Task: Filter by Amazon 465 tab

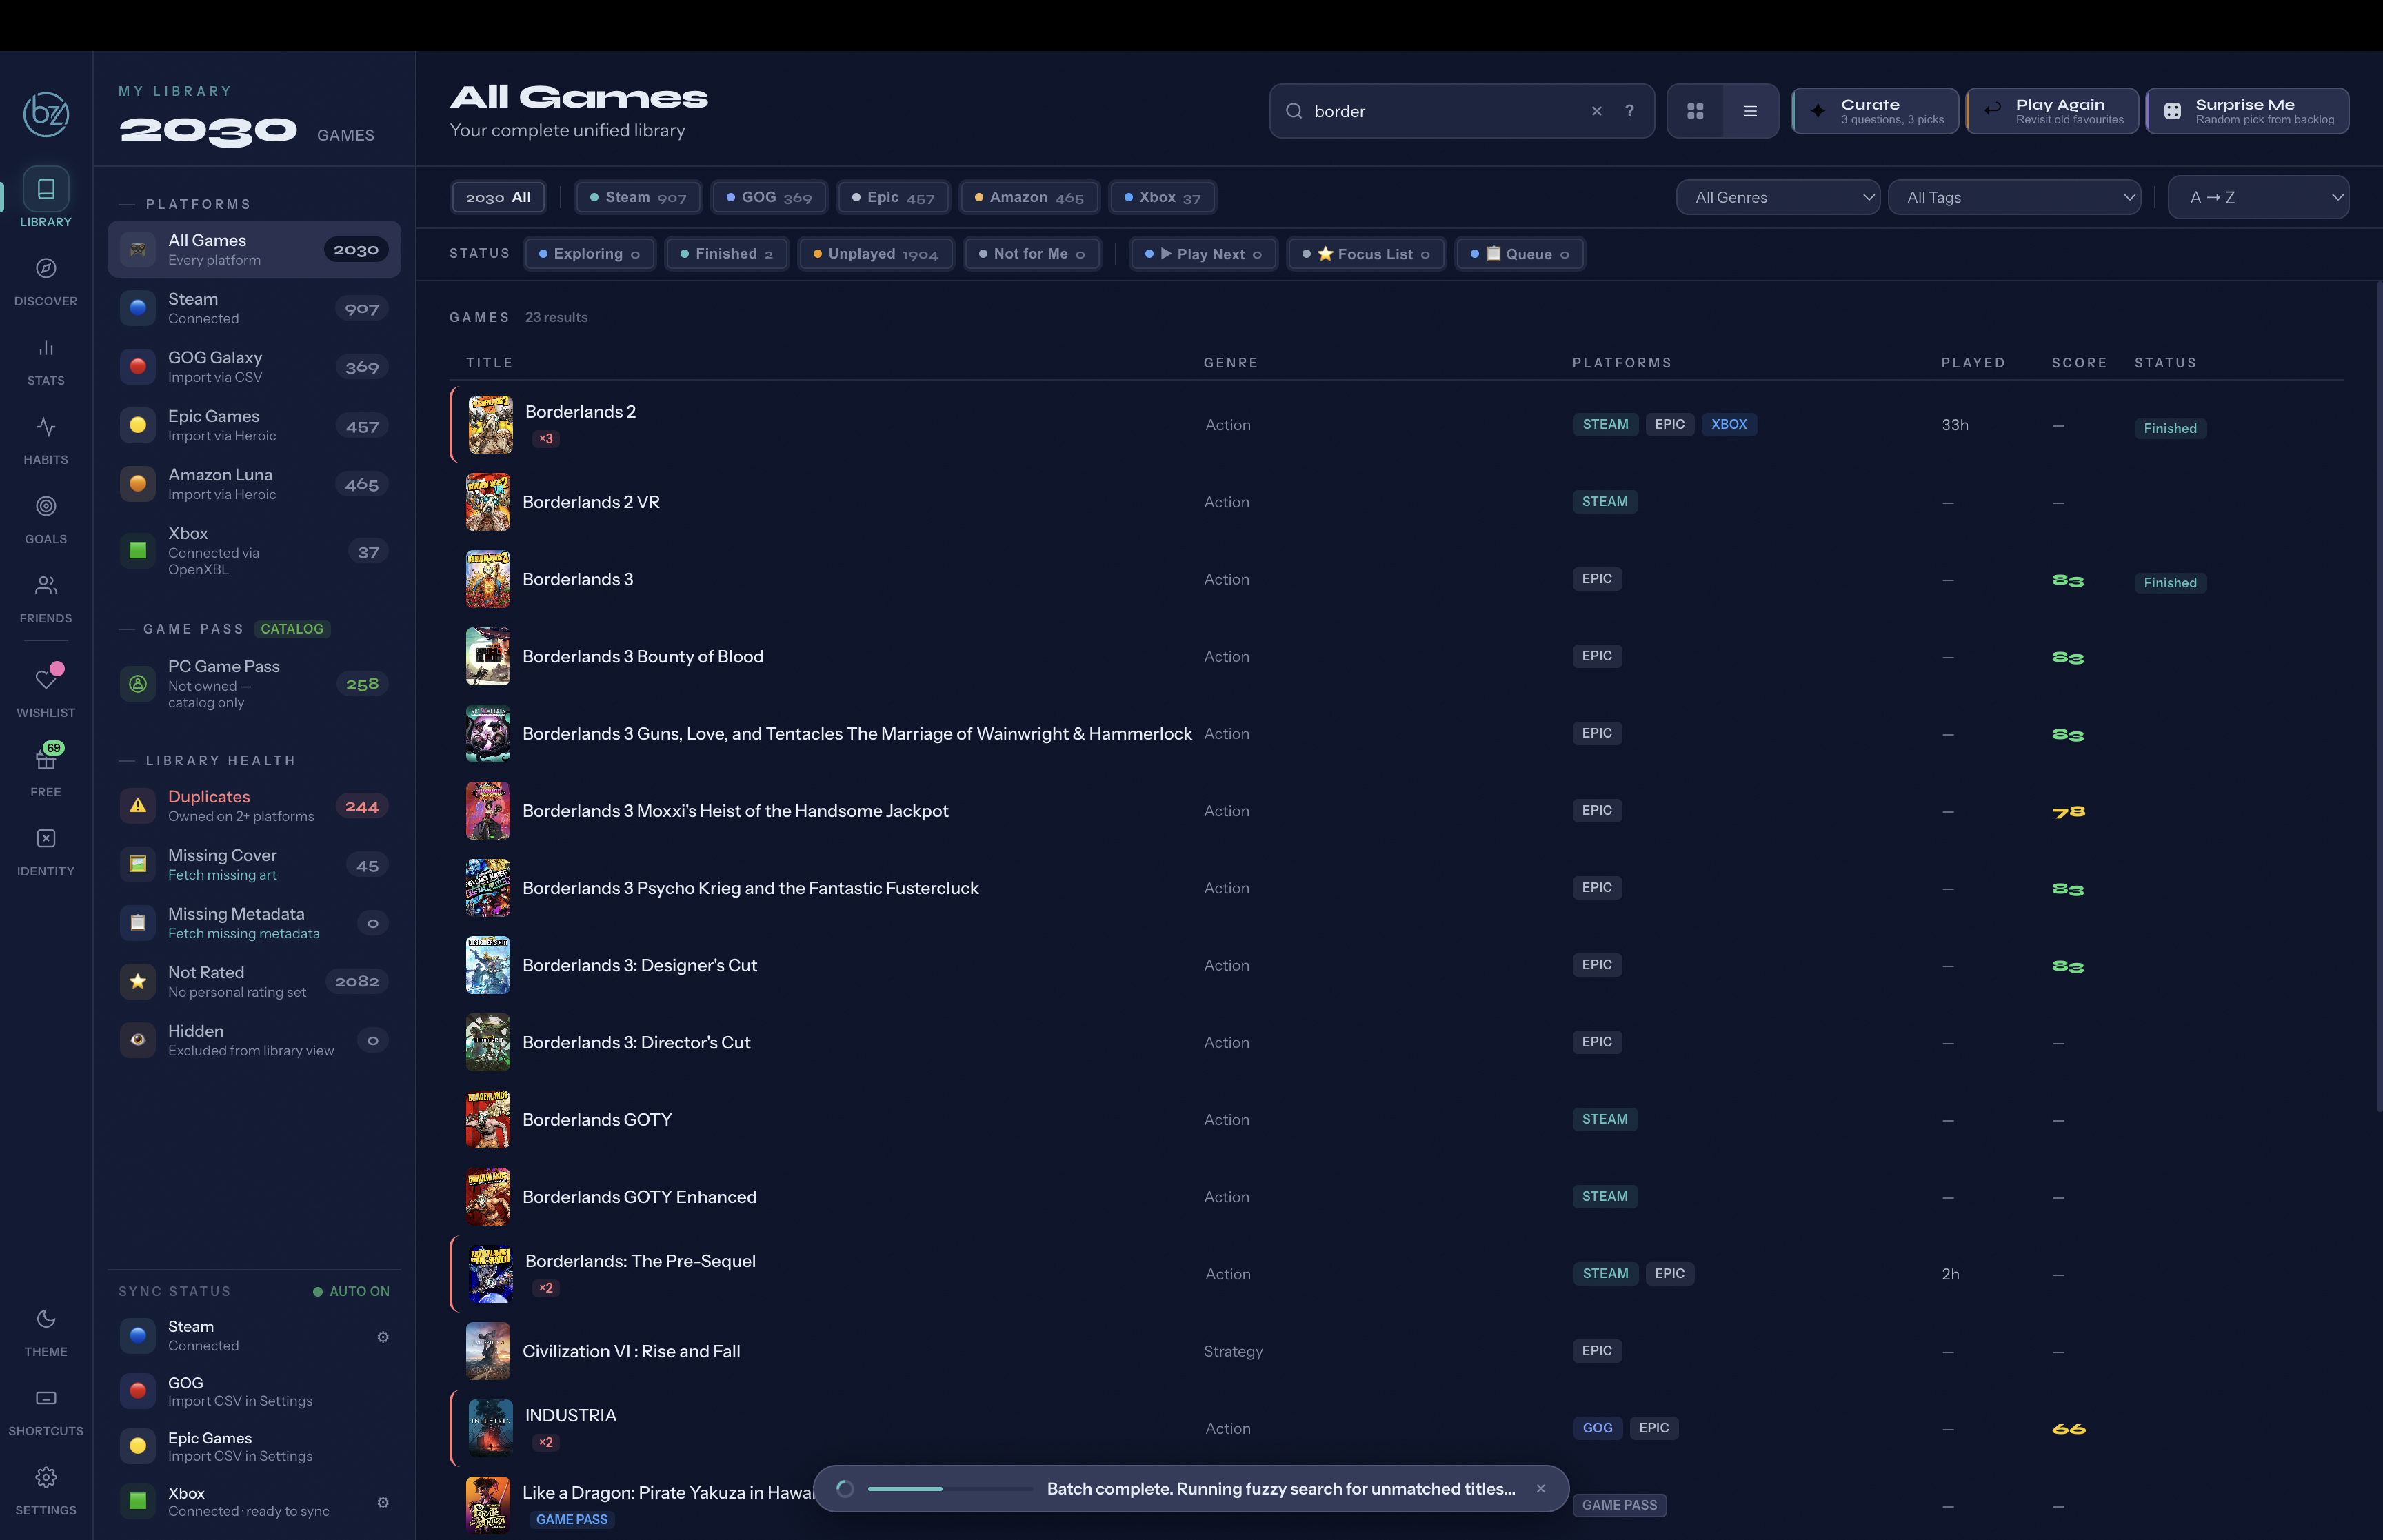Action: click(x=1029, y=197)
